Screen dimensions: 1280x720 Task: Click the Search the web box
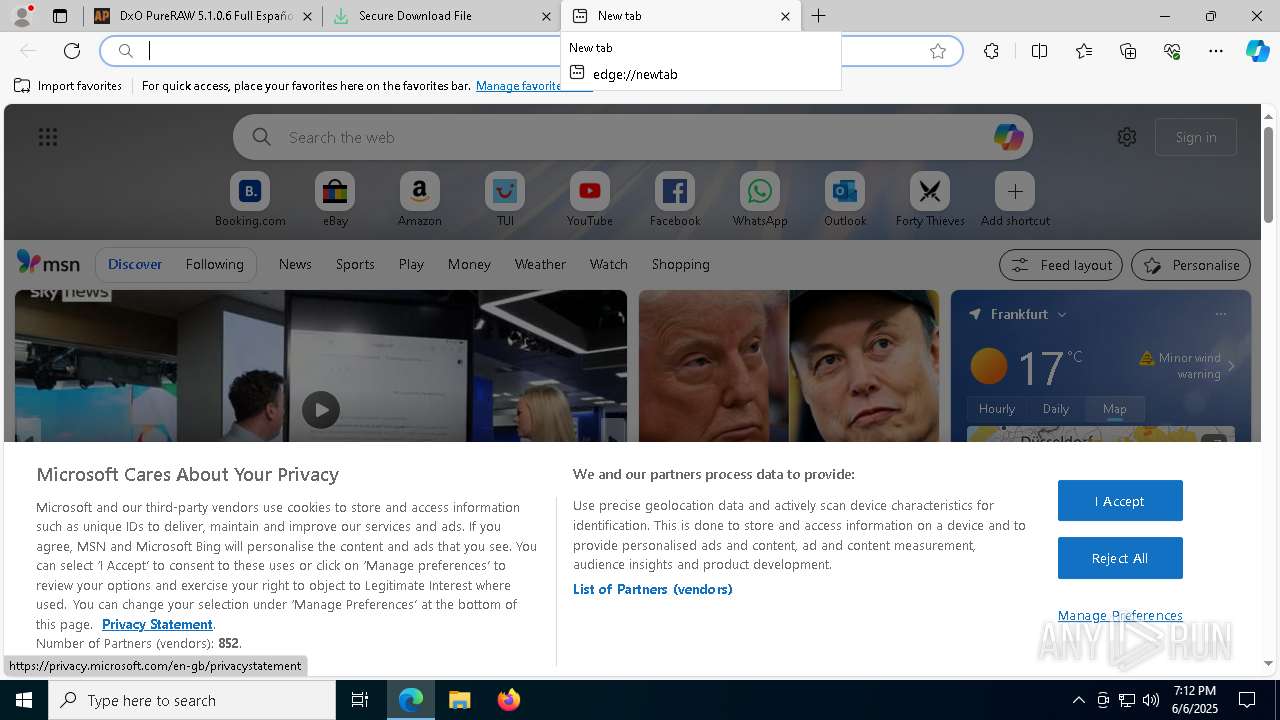coord(633,137)
